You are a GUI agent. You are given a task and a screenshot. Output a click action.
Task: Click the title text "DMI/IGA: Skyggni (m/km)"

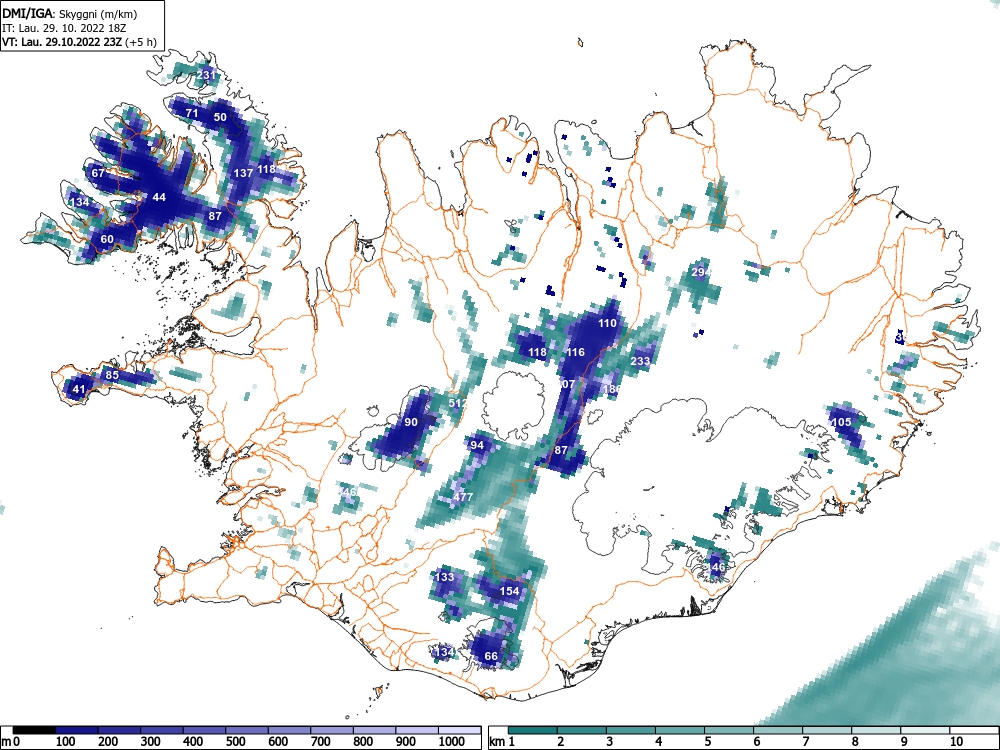tap(70, 14)
